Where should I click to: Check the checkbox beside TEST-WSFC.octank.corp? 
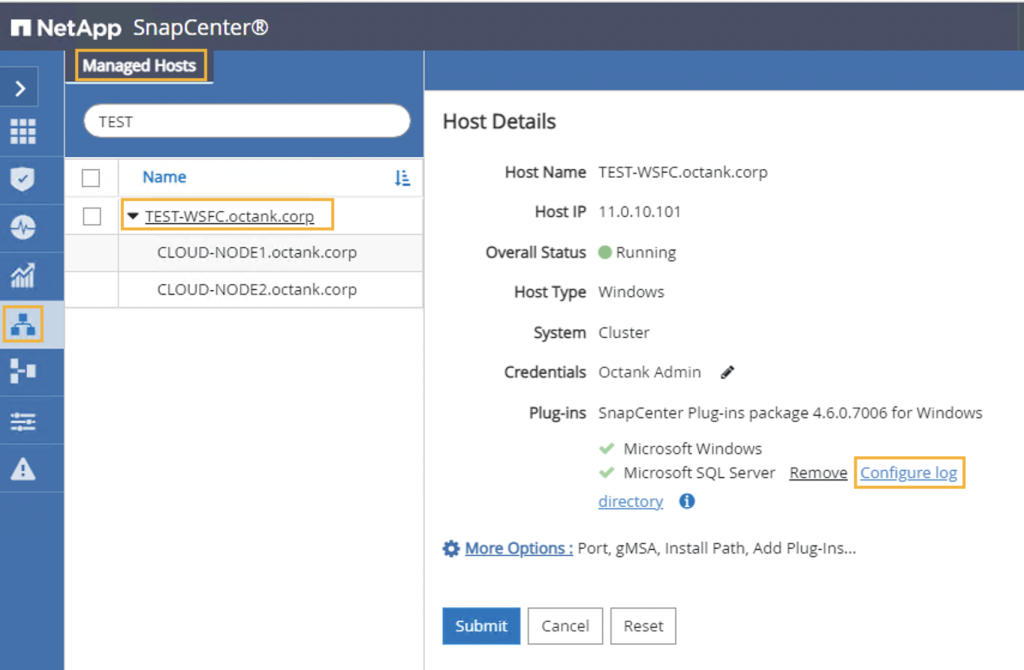(x=91, y=215)
